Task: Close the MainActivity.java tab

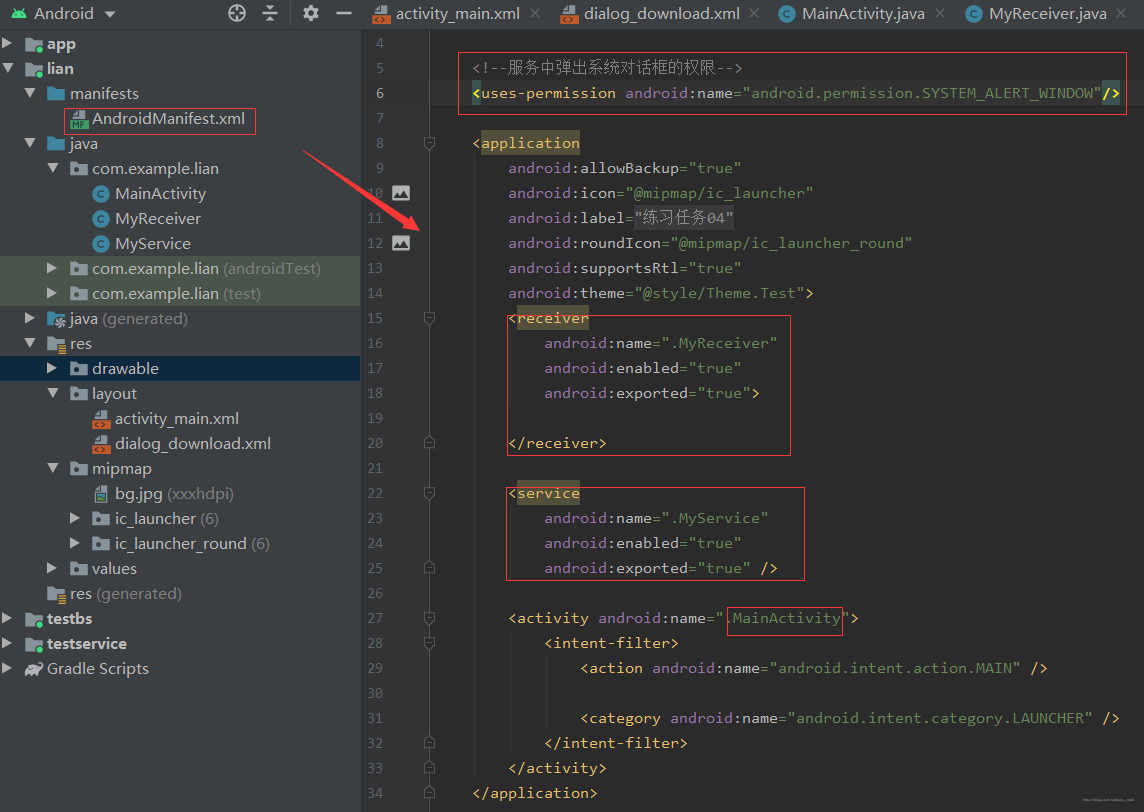Action: pyautogui.click(x=940, y=14)
